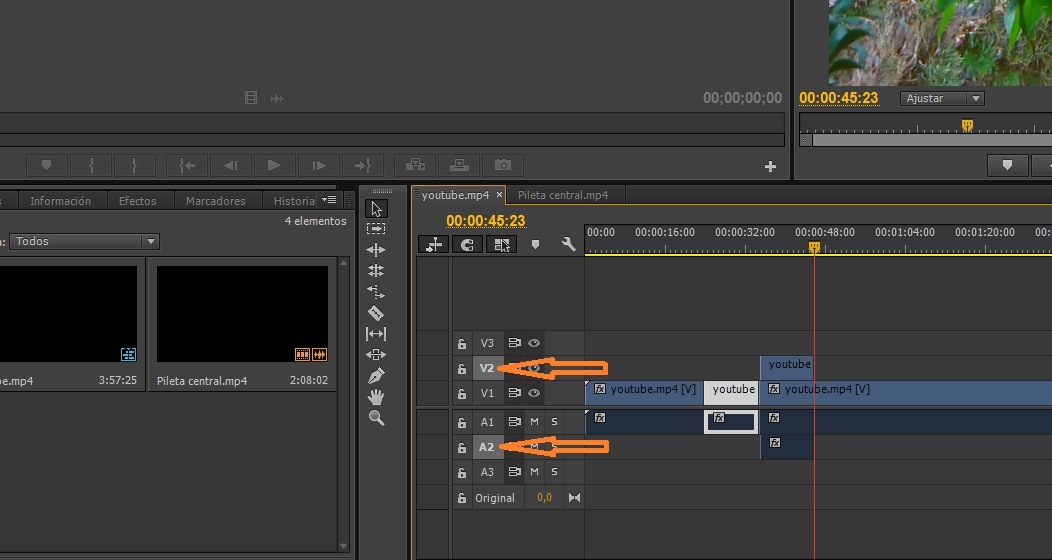Click playhead marker on timeline ruler

[814, 247]
